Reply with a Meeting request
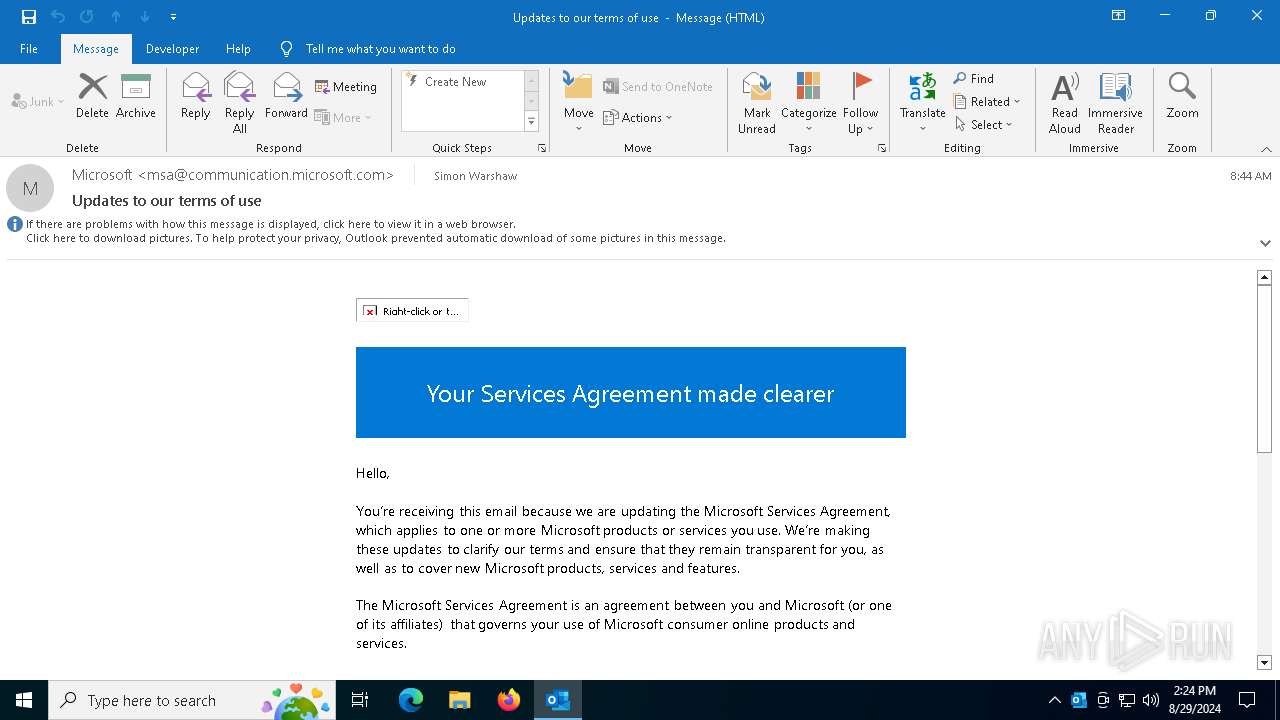 346,87
